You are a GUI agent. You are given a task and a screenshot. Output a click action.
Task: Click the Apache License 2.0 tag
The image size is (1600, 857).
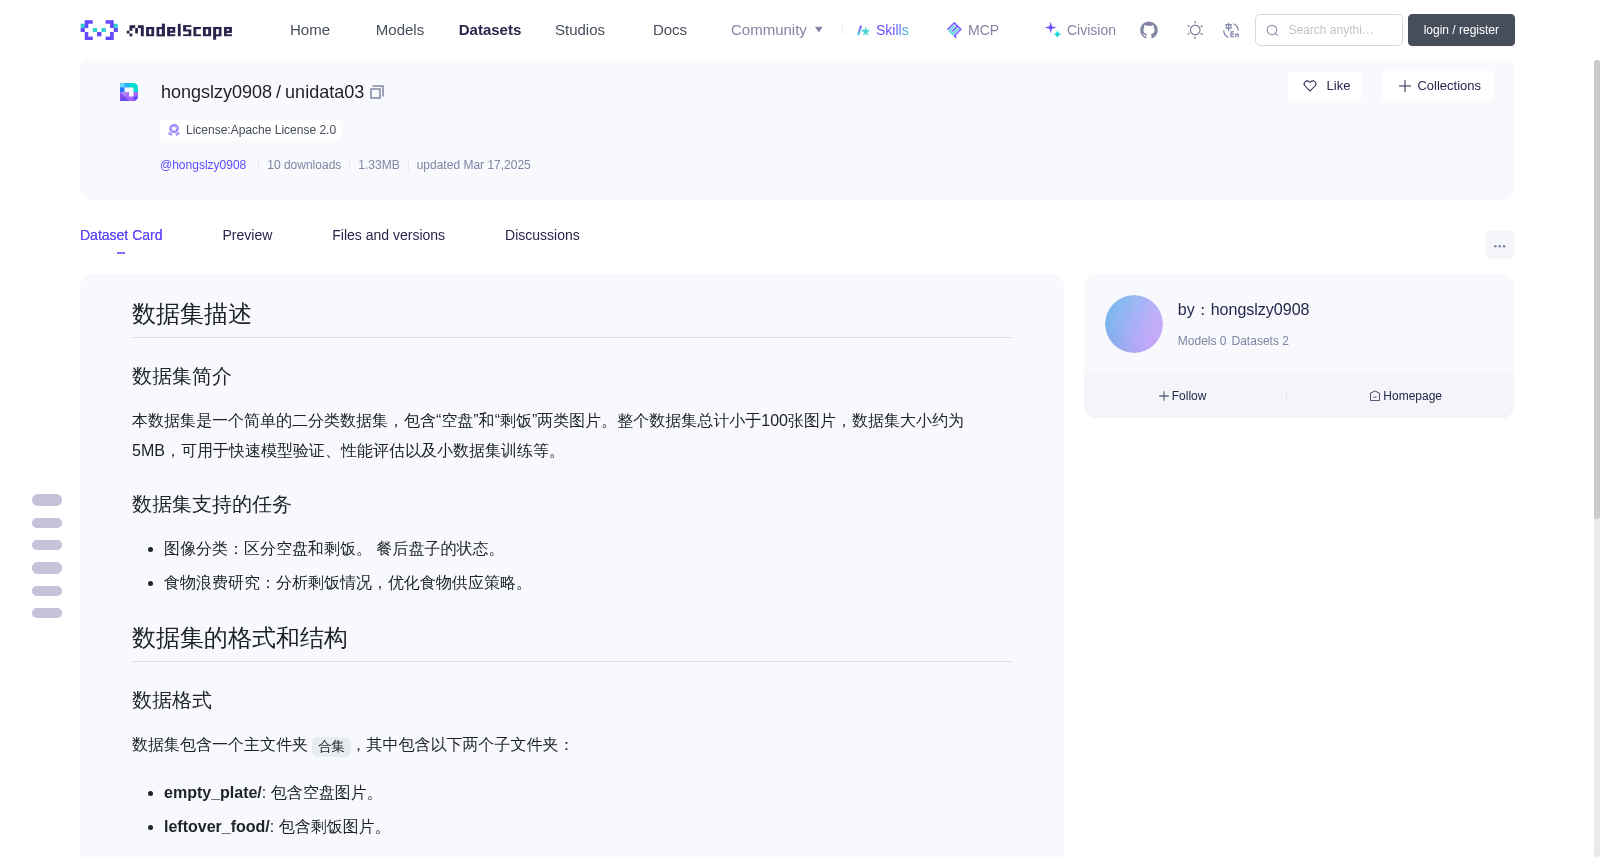pyautogui.click(x=251, y=130)
